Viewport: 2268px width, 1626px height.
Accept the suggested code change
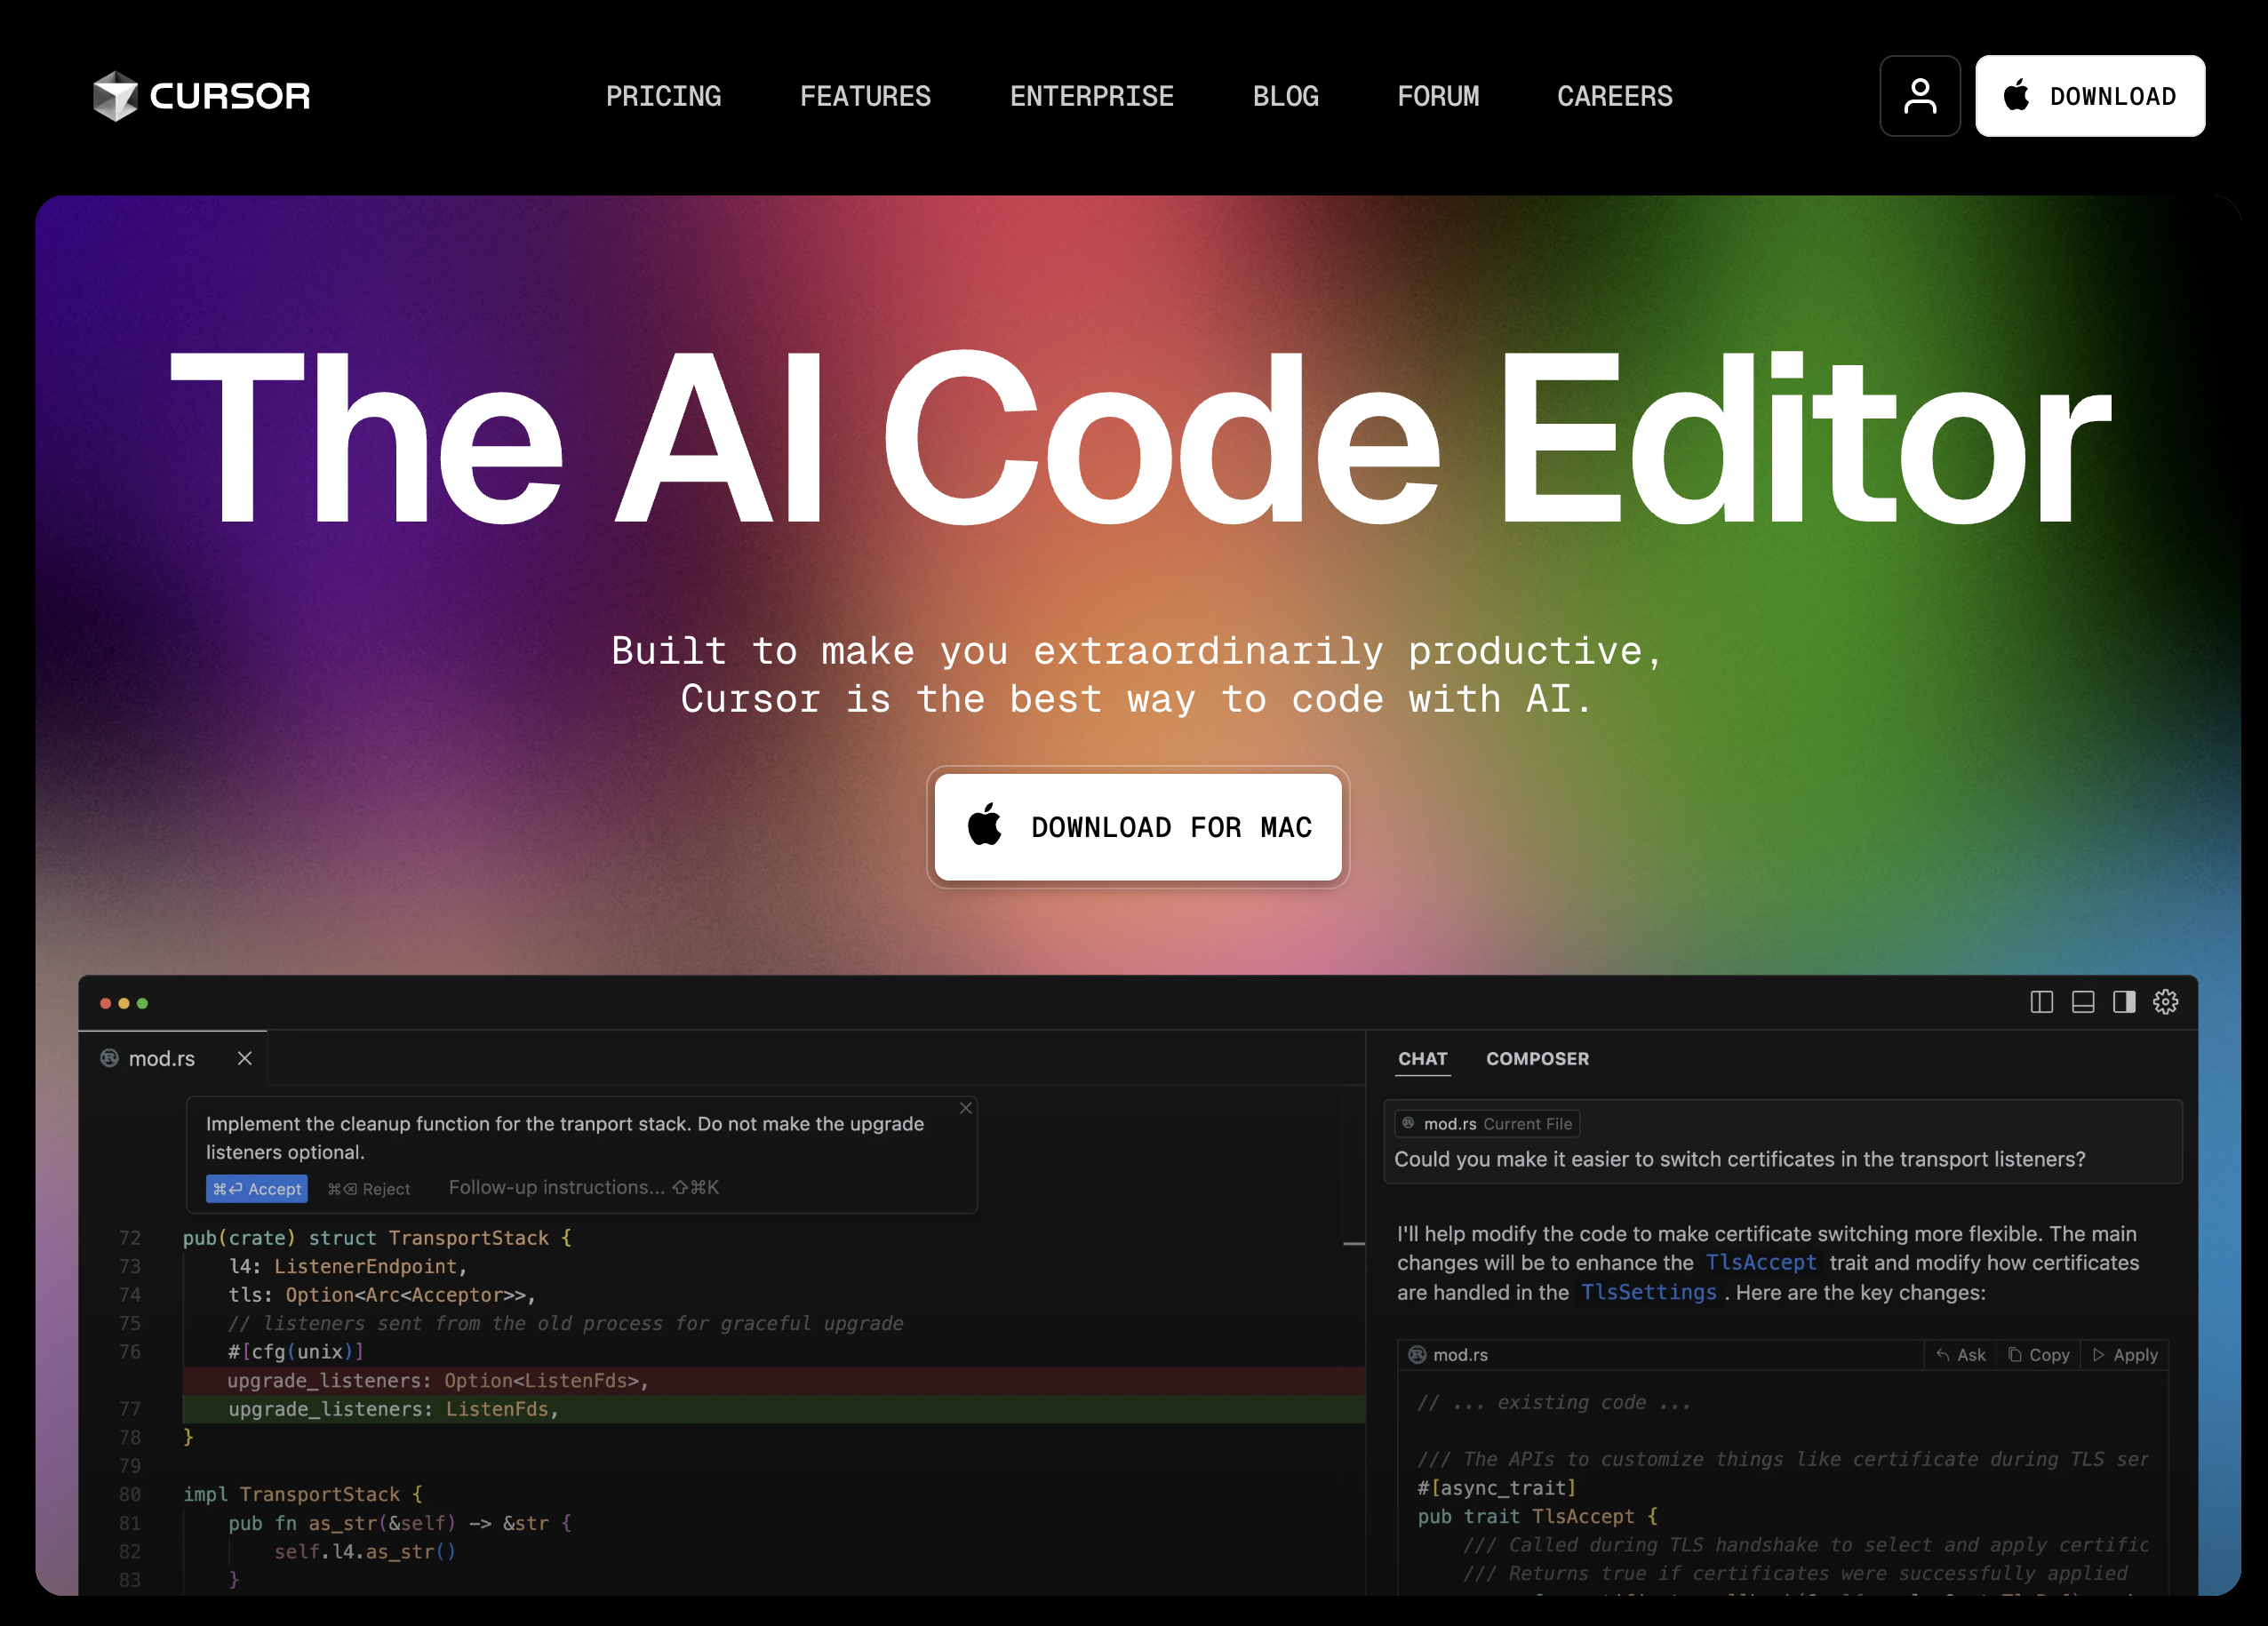(257, 1188)
